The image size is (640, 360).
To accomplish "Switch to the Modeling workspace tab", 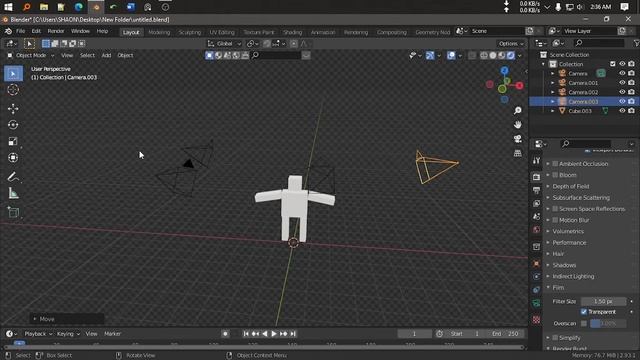I will point(159,32).
